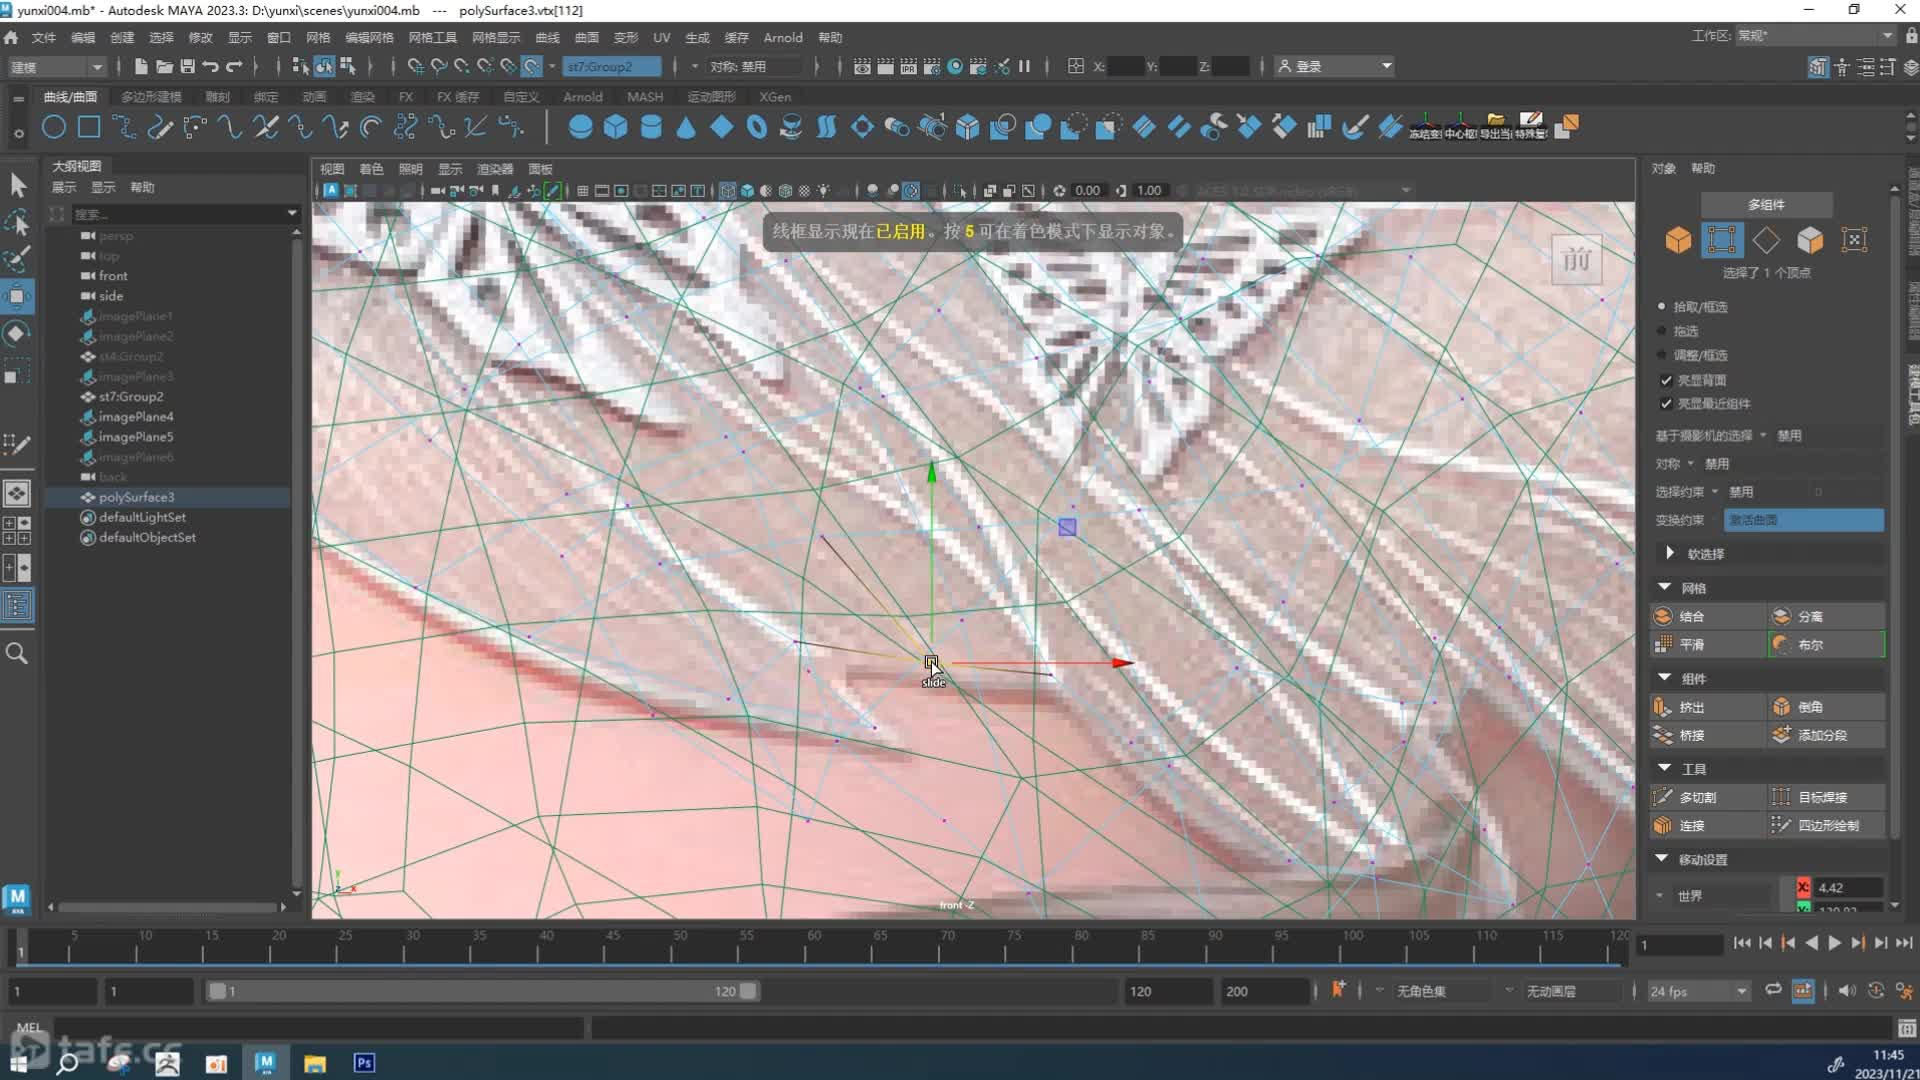Image resolution: width=1920 pixels, height=1080 pixels.
Task: Switch to edge selection mode icon
Action: click(x=1766, y=240)
